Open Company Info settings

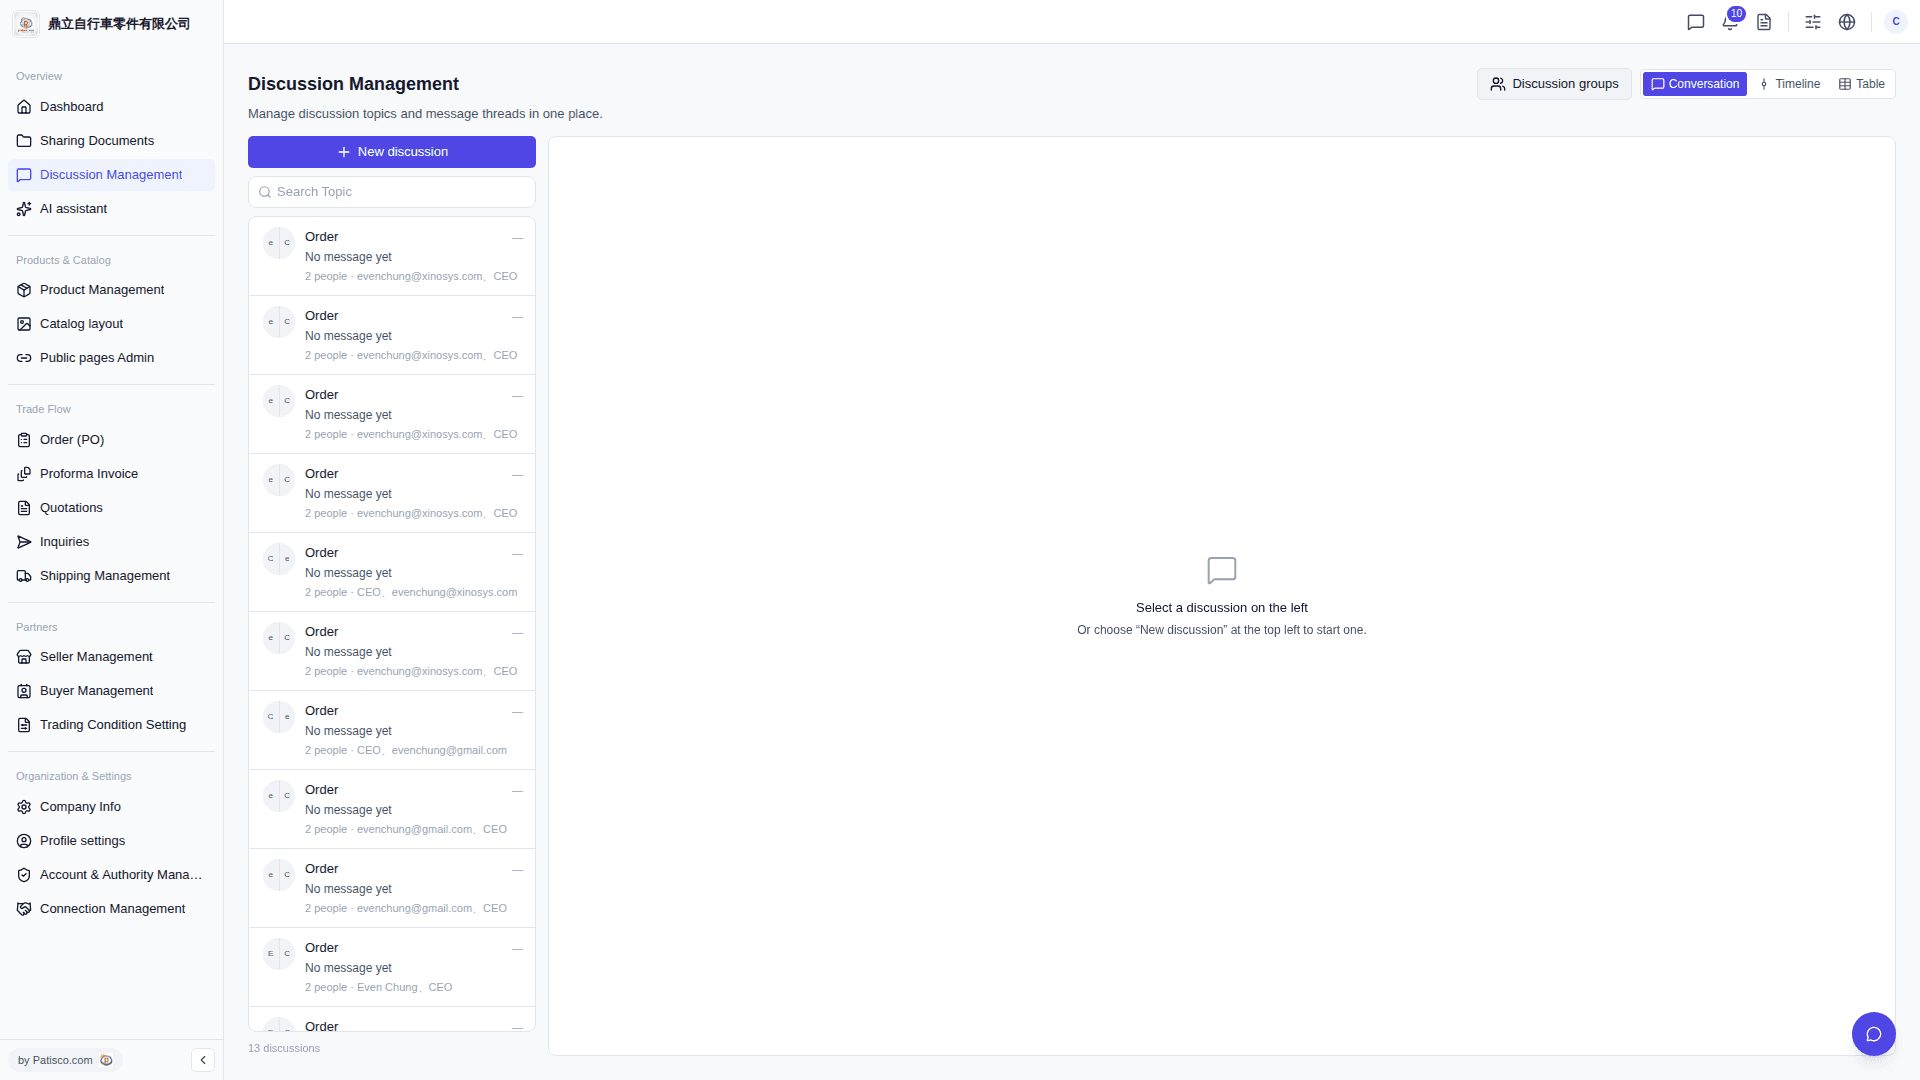(x=111, y=807)
